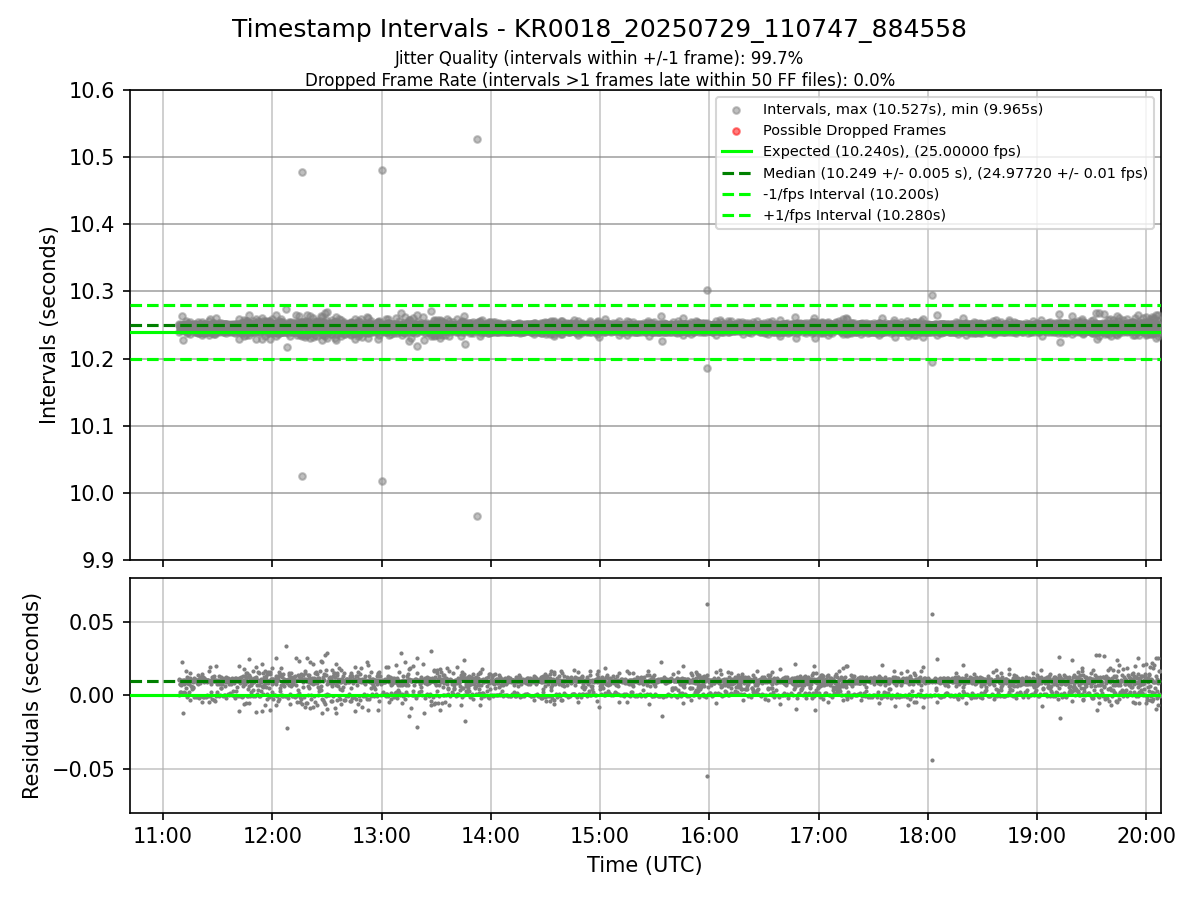Click the 20:00 x-axis tick label
The width and height of the screenshot is (1200, 900).
click(x=1145, y=834)
